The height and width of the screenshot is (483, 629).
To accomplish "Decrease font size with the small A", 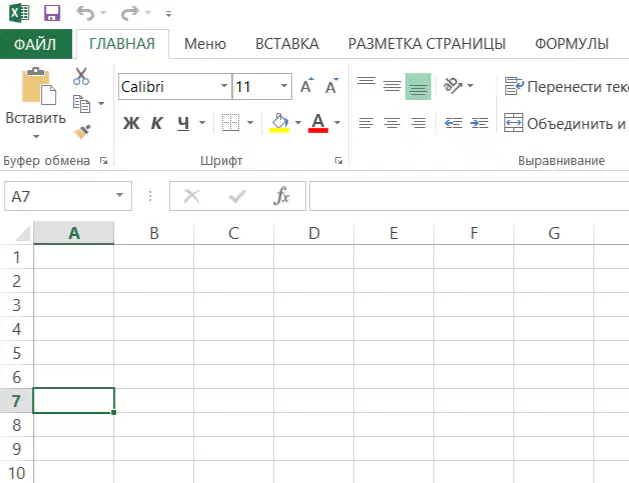I will (x=331, y=85).
